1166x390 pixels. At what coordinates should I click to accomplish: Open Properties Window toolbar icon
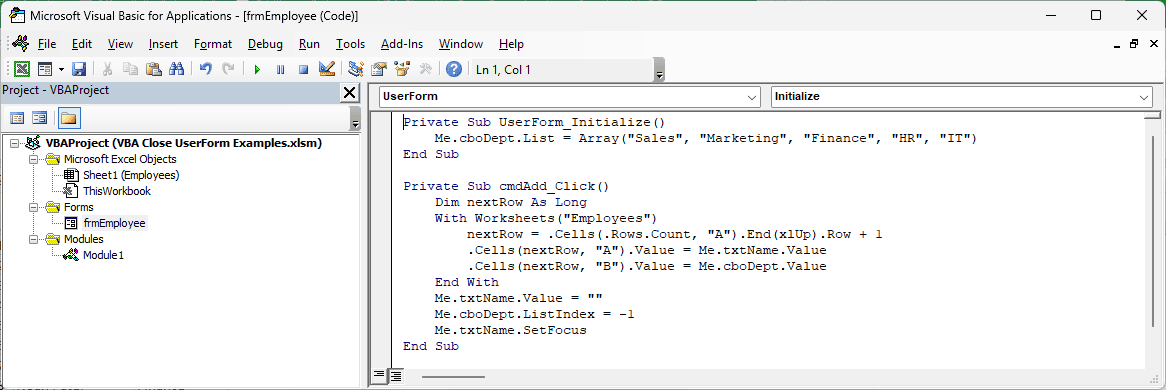pyautogui.click(x=379, y=69)
